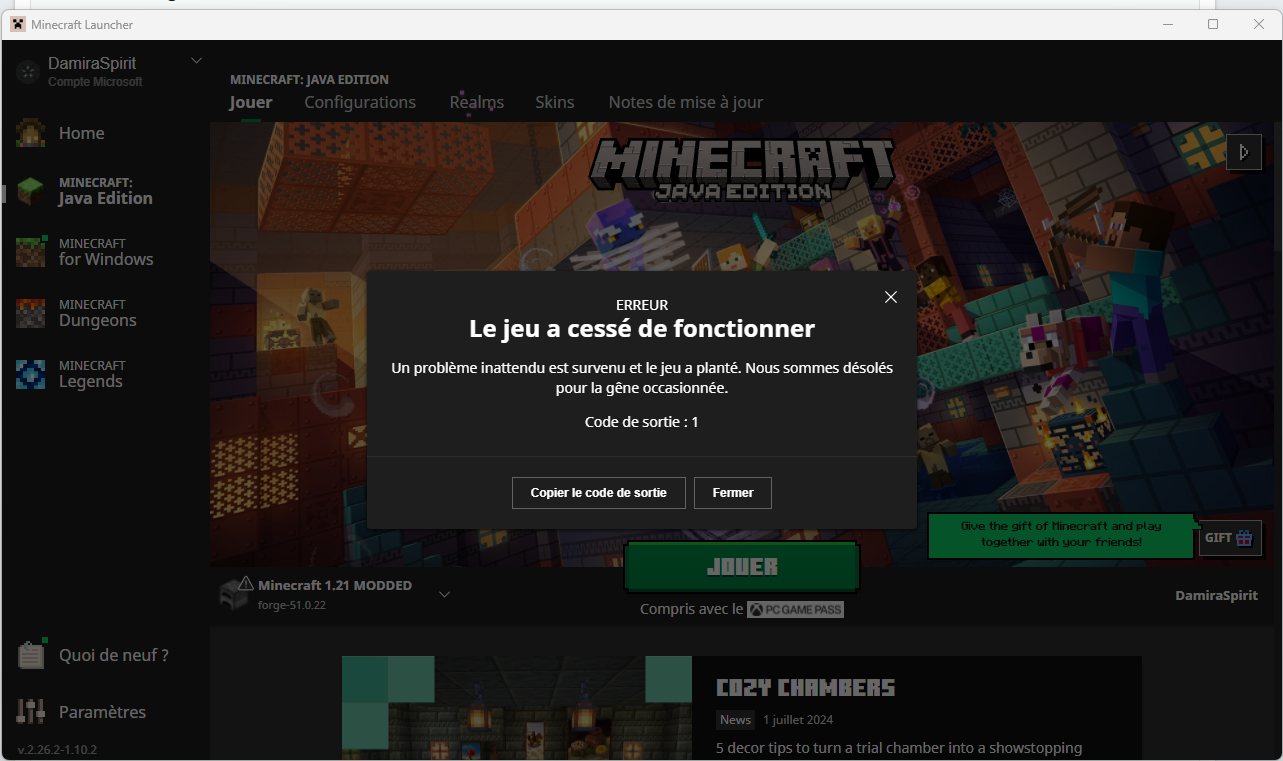Click the '1 juillet 2024' news date
Screen dimensions: 1283x761
click(x=798, y=720)
